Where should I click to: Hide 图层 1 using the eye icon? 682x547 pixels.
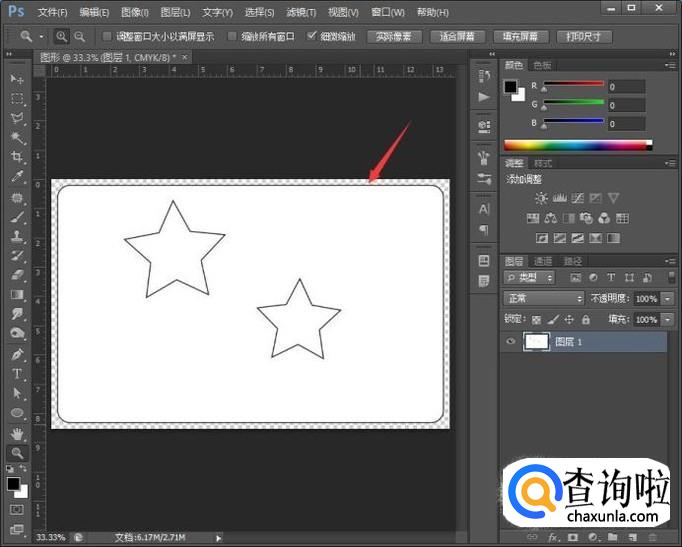click(511, 342)
